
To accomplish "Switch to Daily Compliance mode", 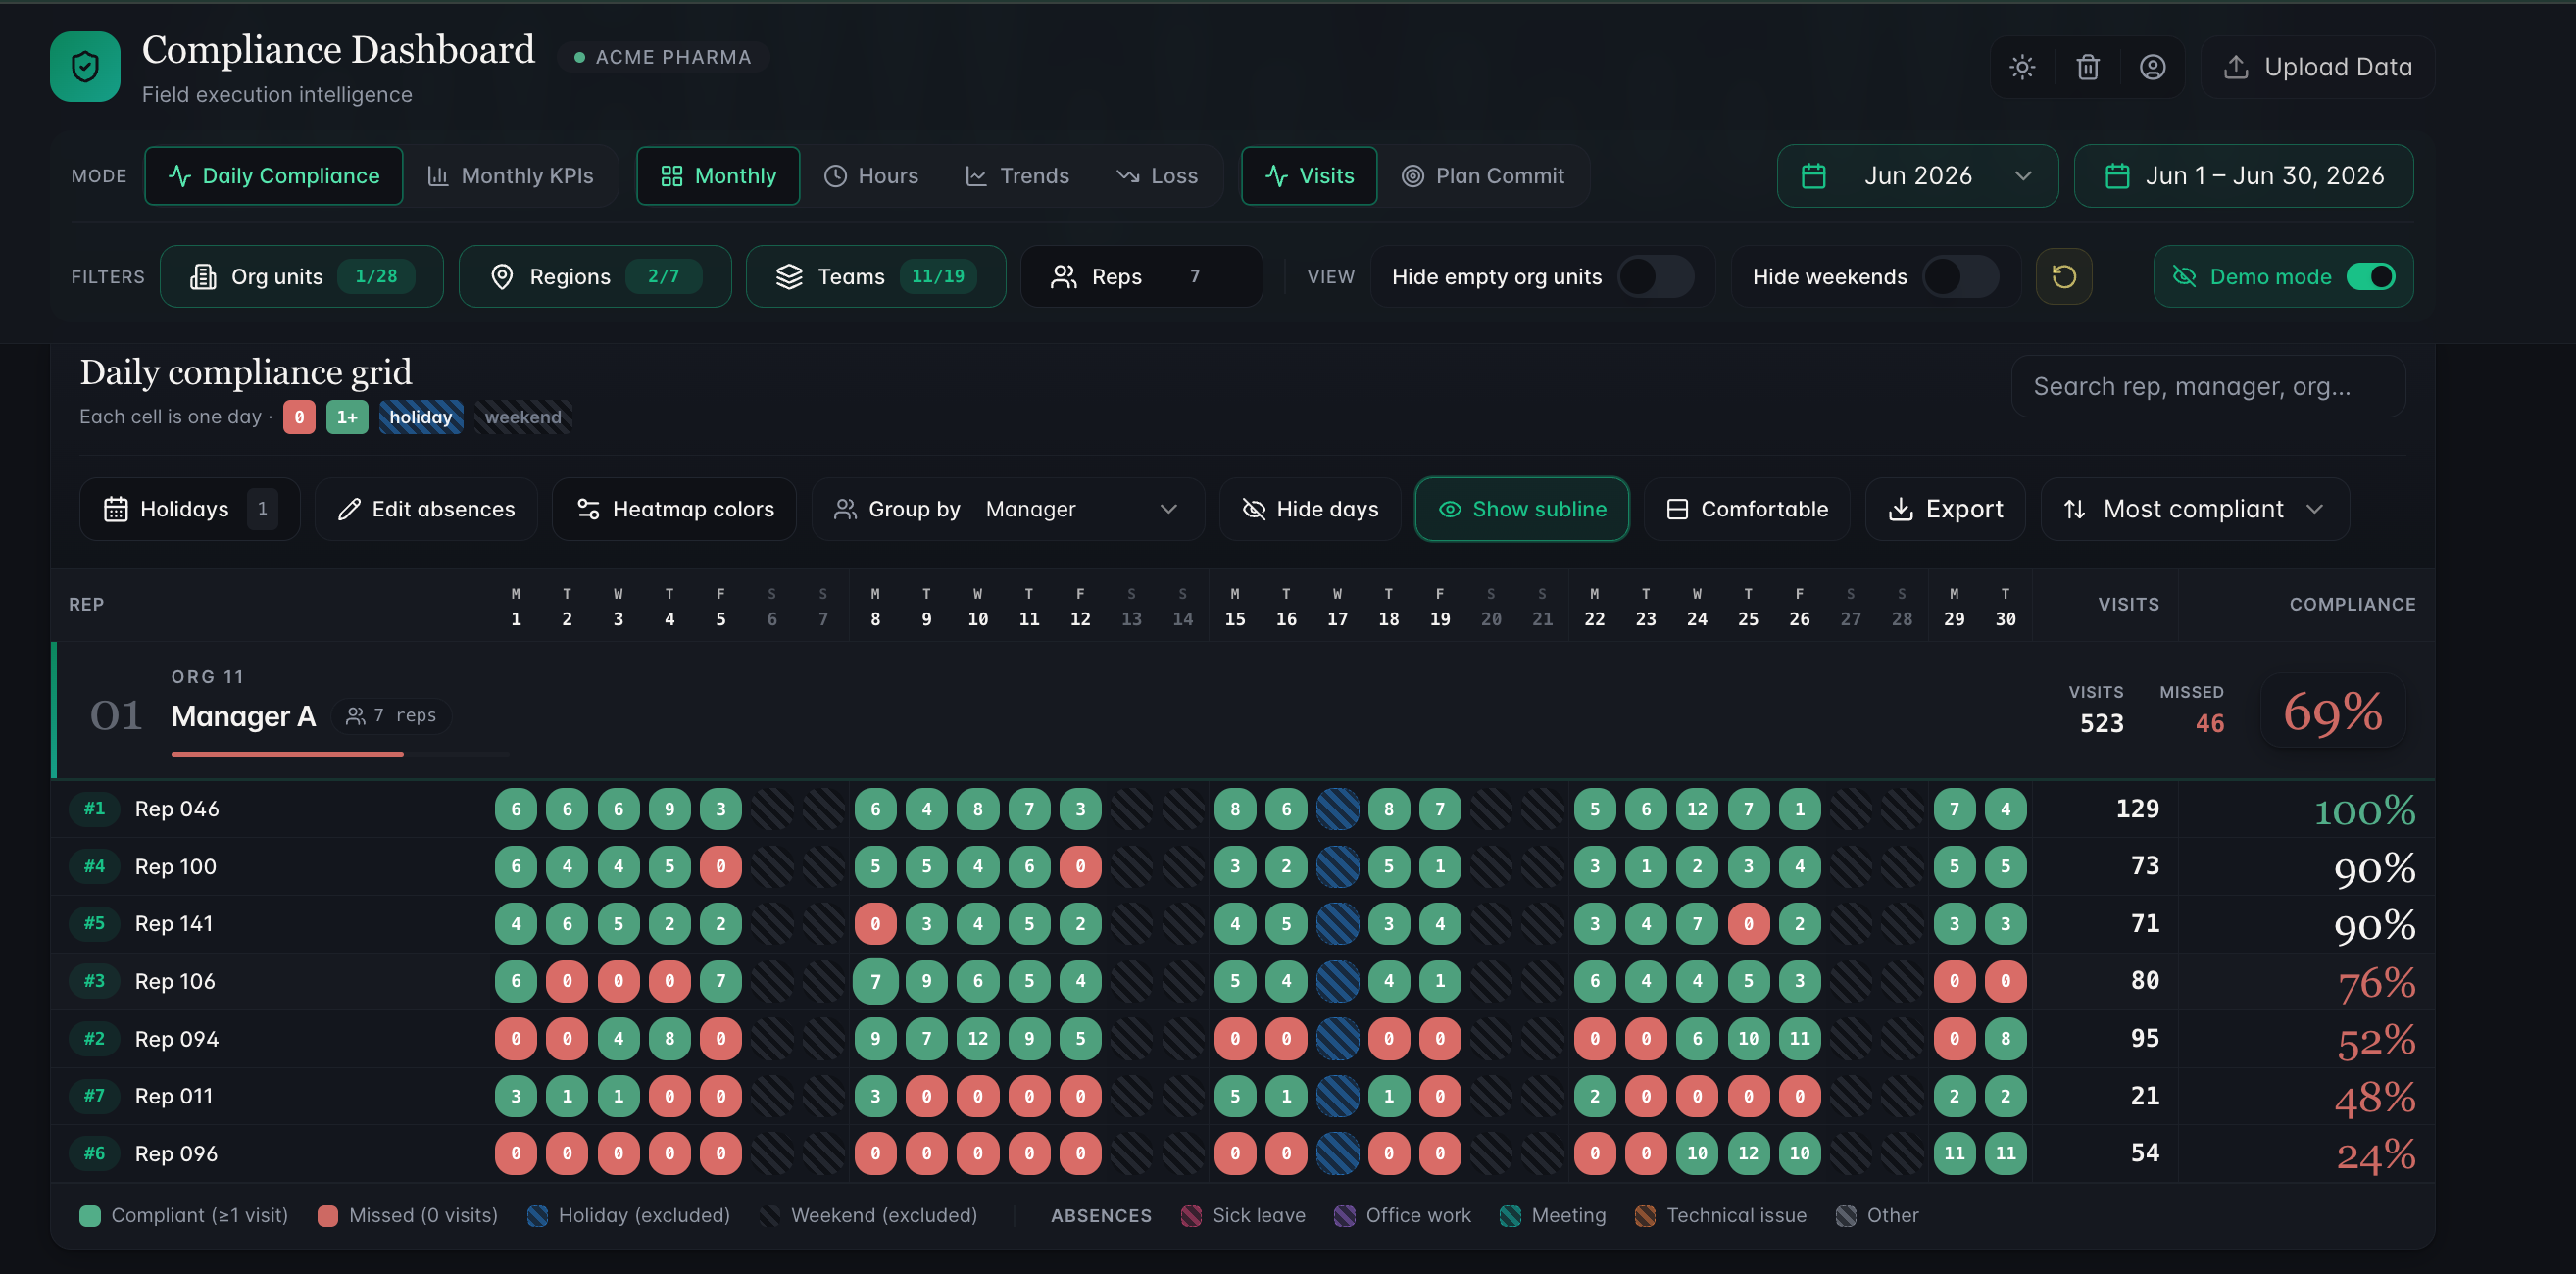I will [273, 176].
